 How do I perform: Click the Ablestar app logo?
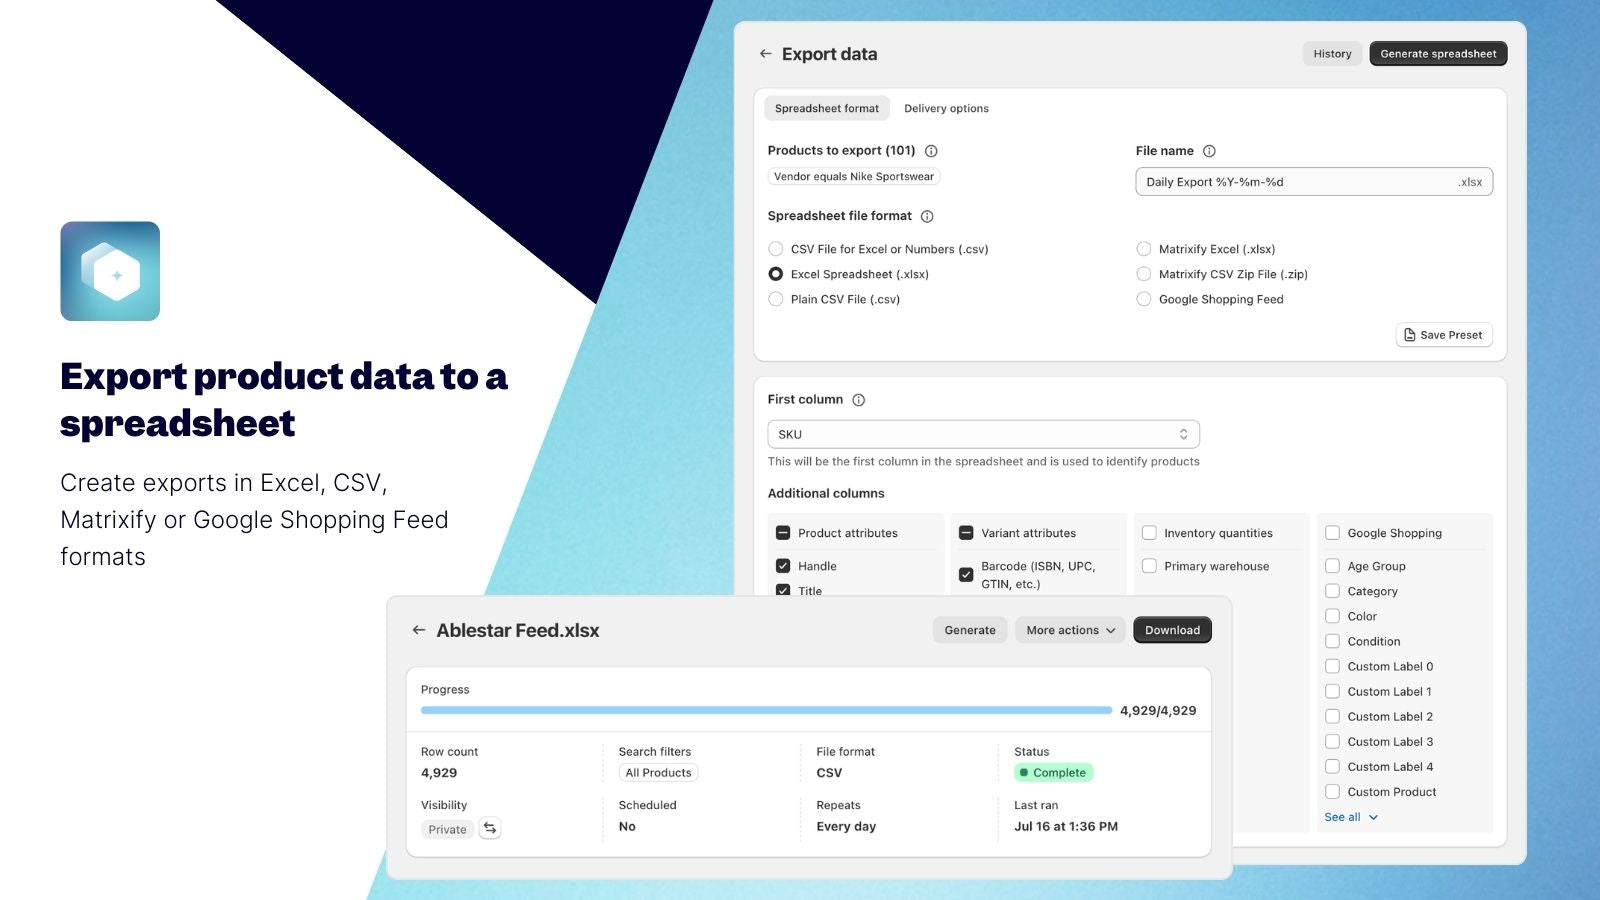[110, 271]
